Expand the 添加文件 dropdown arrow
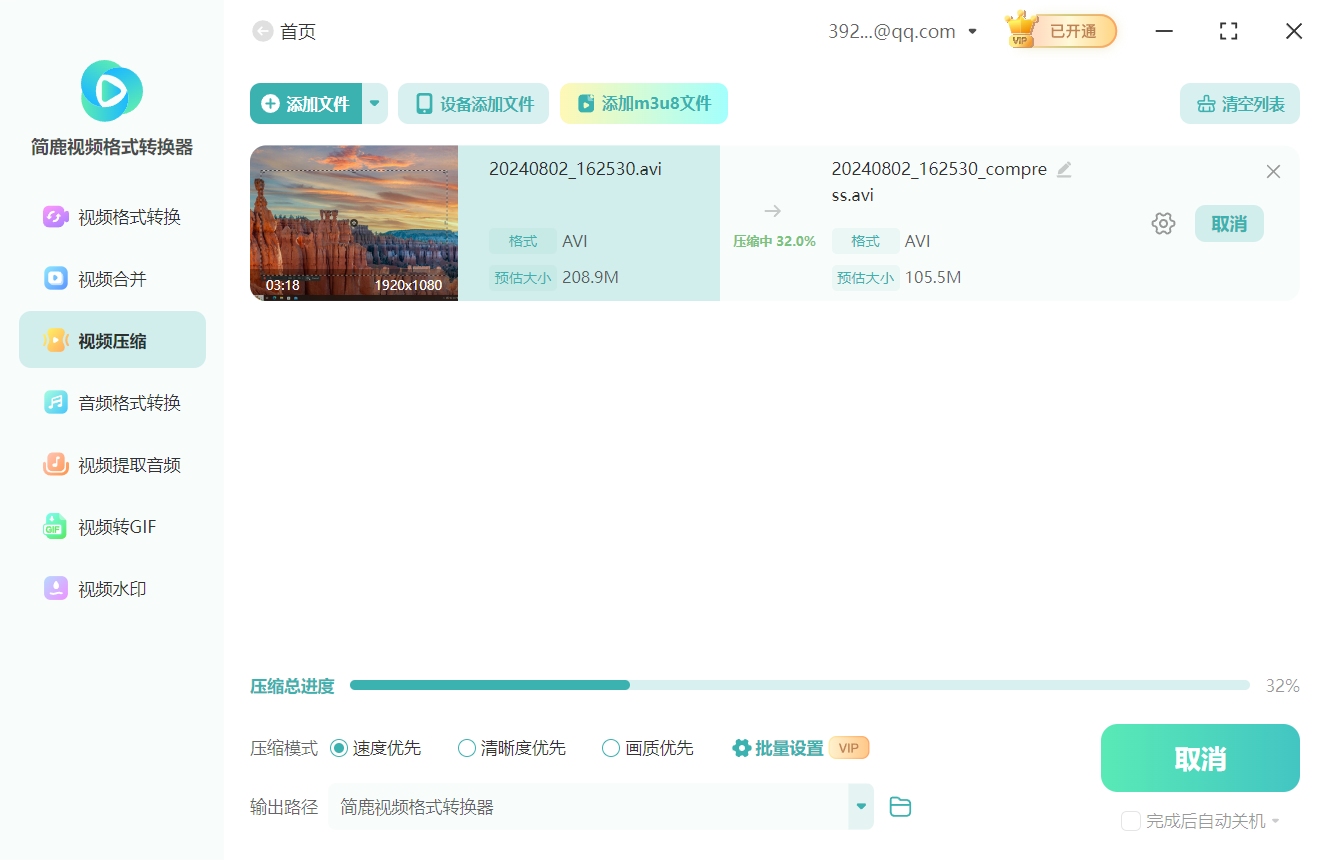The height and width of the screenshot is (860, 1326). [375, 103]
